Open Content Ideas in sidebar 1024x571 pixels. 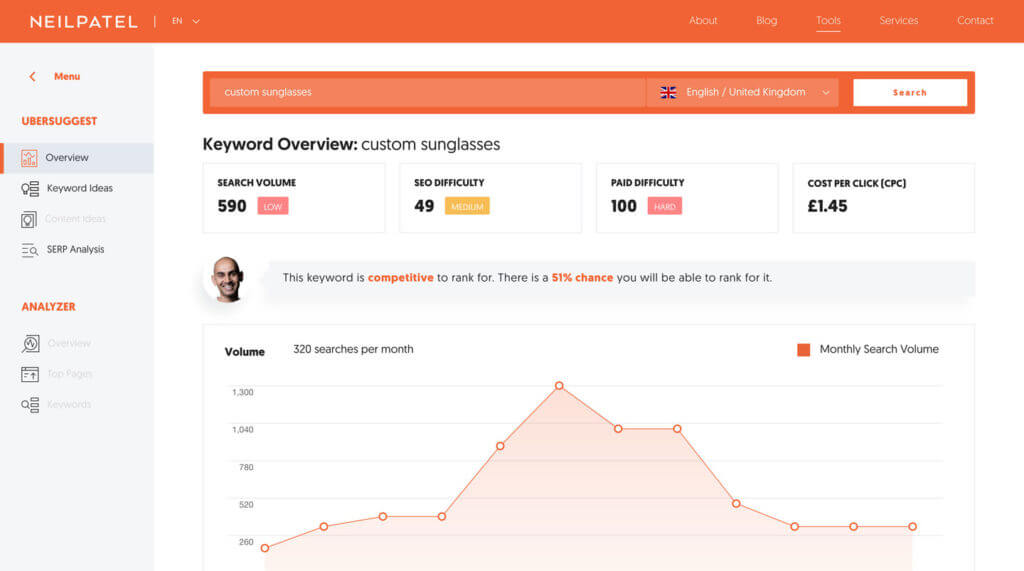point(75,219)
